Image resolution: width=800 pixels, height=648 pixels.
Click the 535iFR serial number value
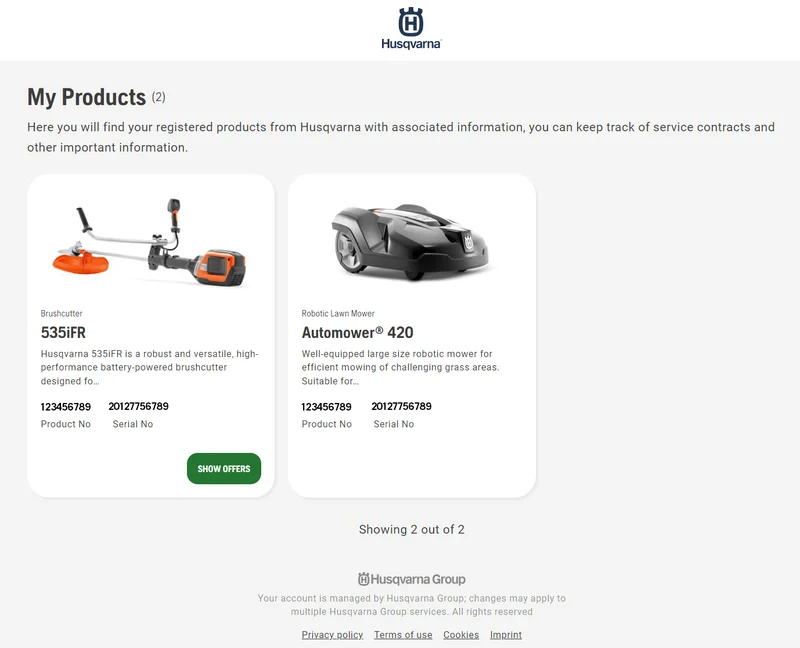pos(138,407)
